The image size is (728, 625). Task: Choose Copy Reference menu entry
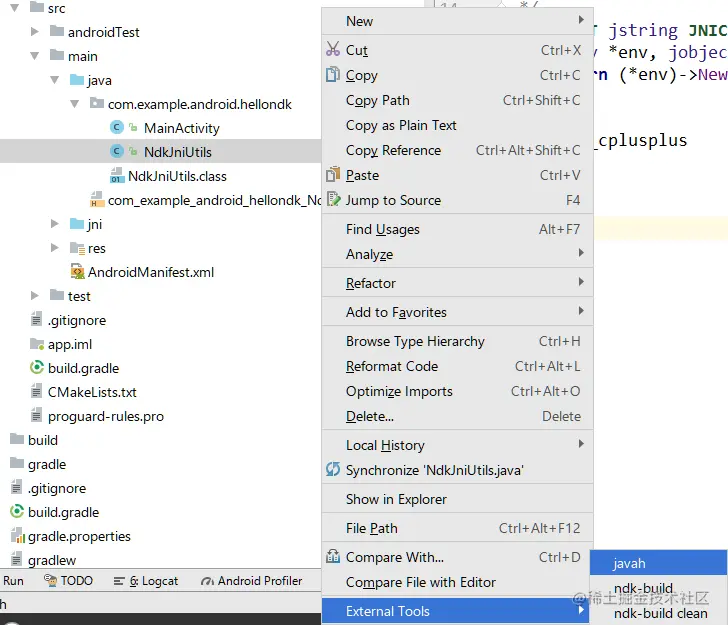click(x=457, y=150)
